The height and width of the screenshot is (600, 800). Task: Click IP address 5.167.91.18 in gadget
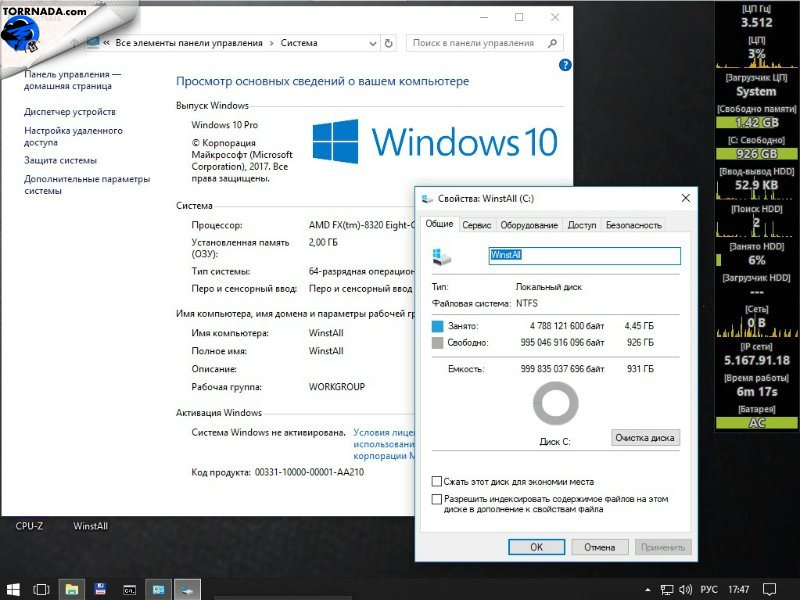[x=757, y=360]
